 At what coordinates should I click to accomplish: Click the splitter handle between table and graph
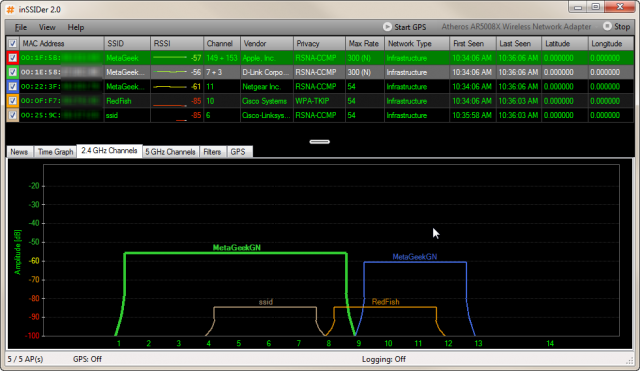pyautogui.click(x=320, y=142)
